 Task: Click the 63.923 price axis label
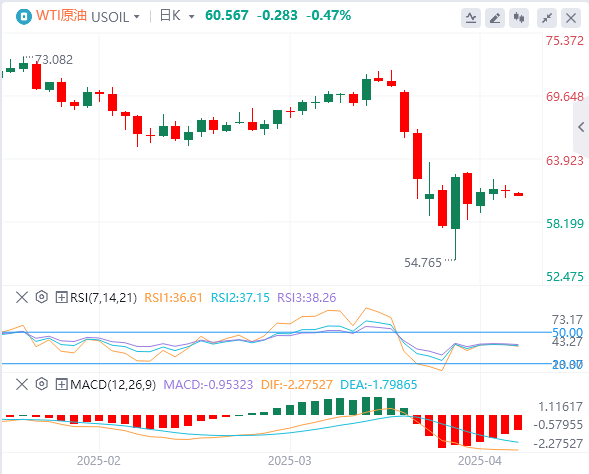coord(565,161)
